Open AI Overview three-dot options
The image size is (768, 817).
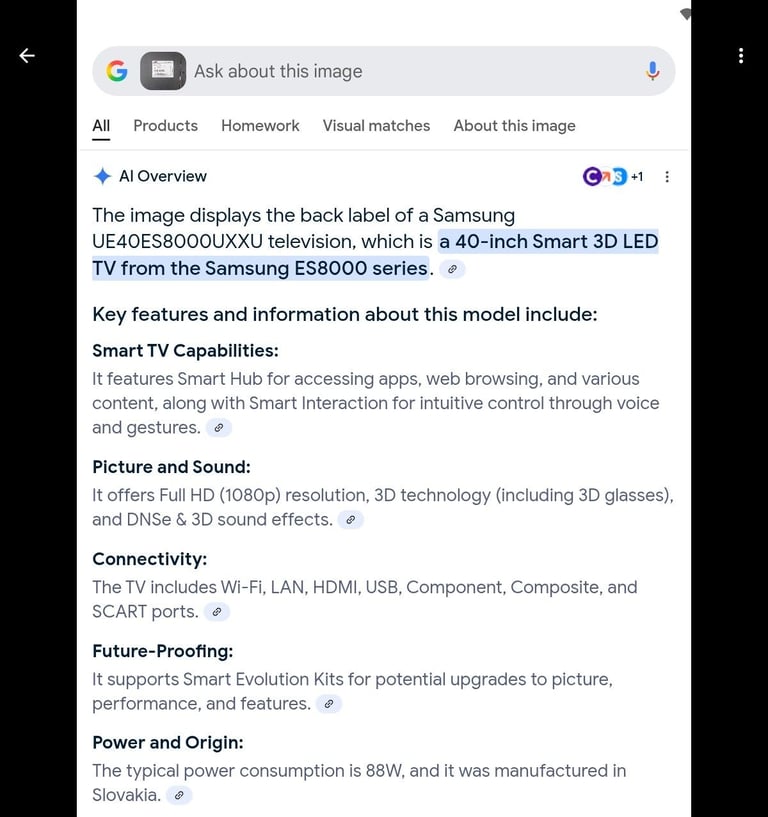tap(667, 177)
